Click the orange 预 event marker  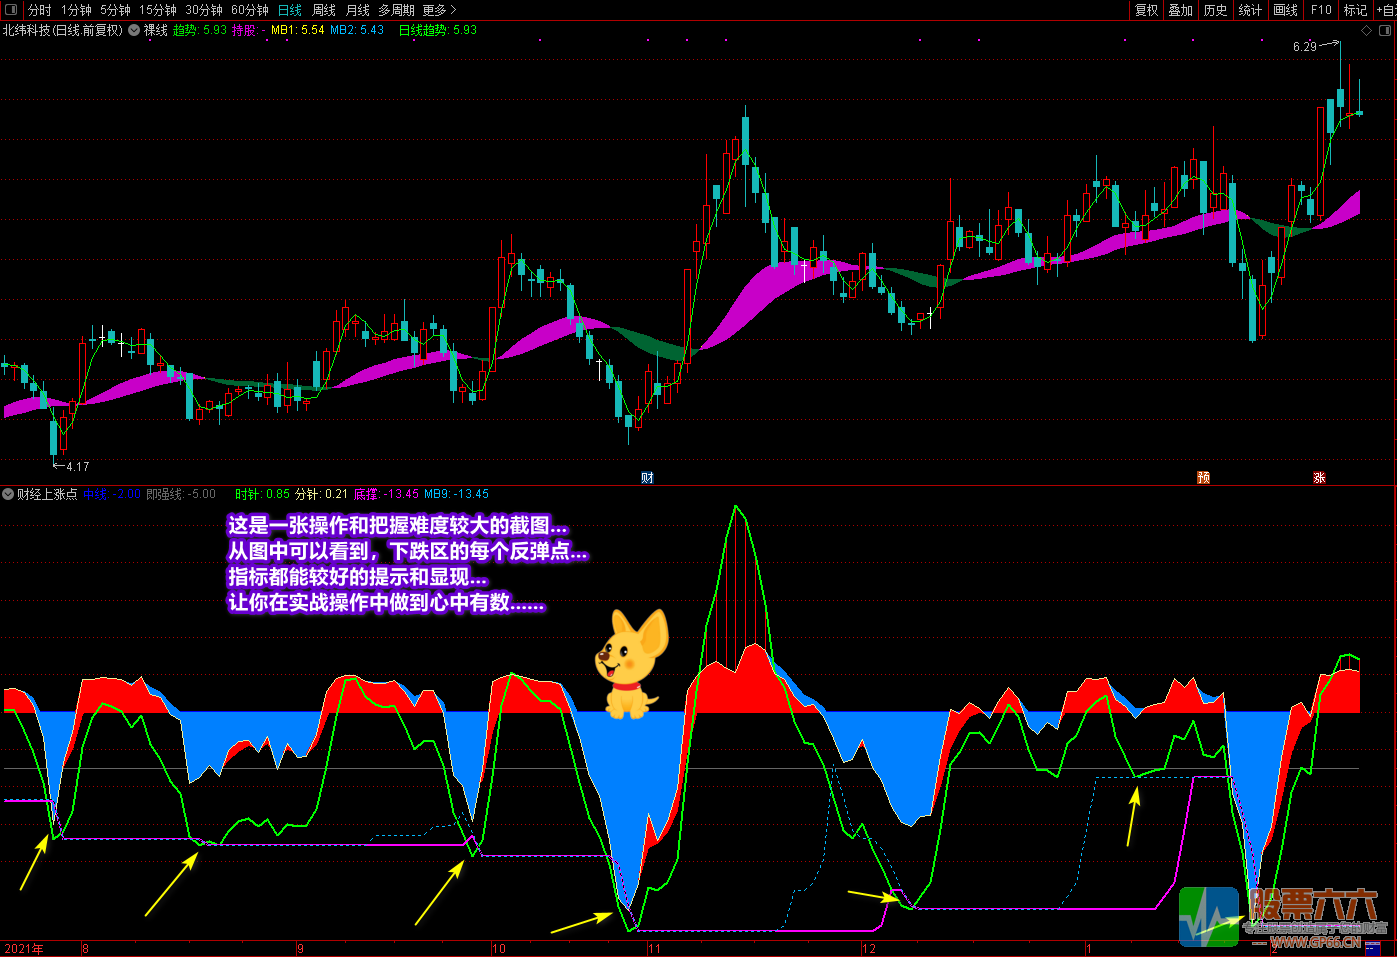pos(1203,478)
